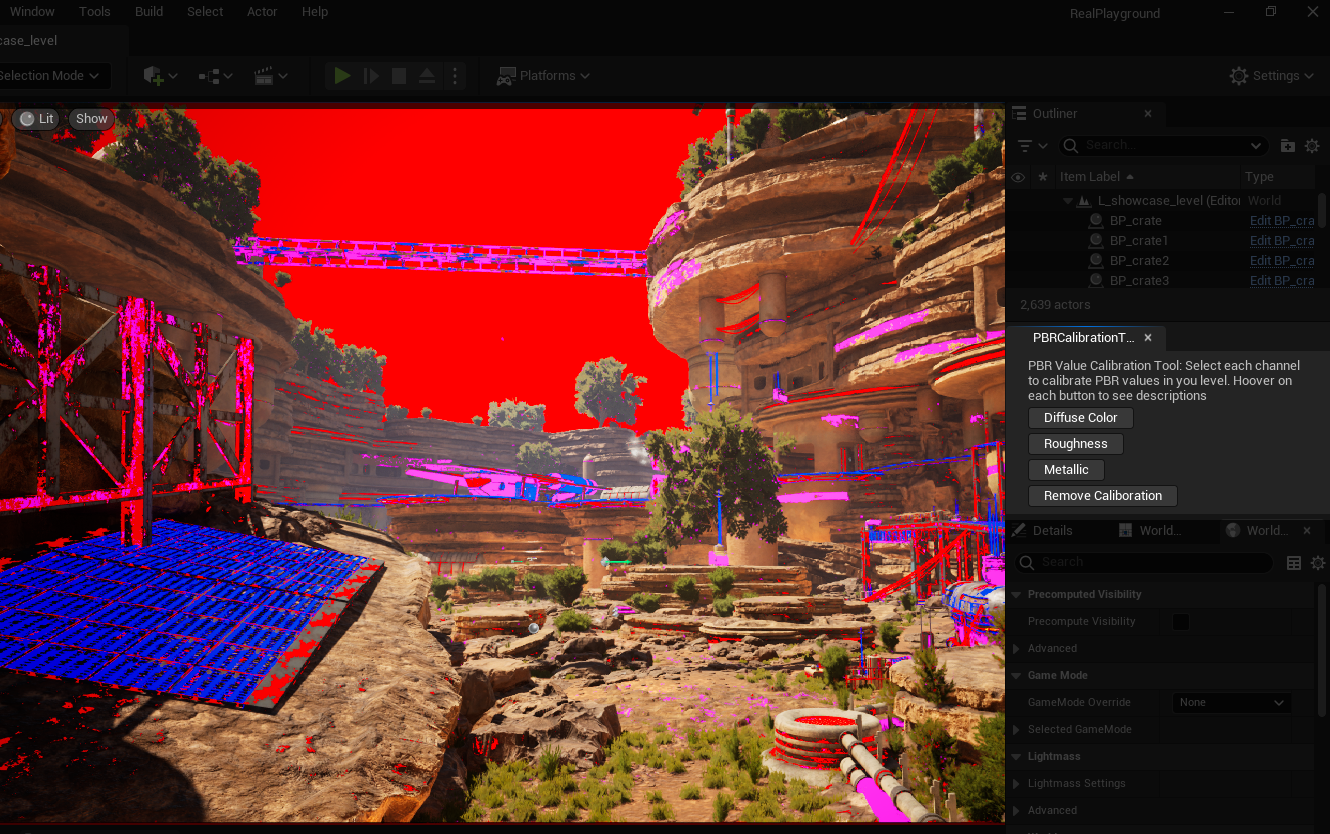Open the World Settings gear options
Viewport: 1330px width, 834px height.
click(x=1318, y=563)
